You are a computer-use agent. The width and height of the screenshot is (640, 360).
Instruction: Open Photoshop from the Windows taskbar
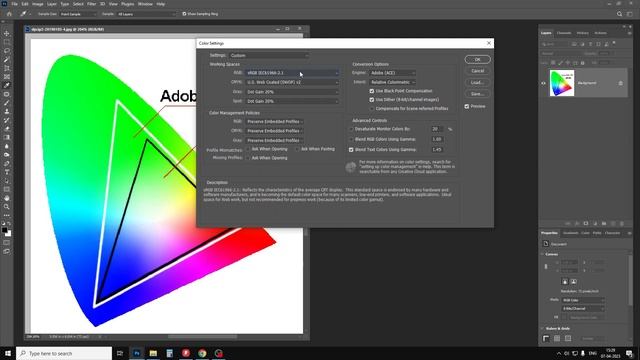(137, 353)
